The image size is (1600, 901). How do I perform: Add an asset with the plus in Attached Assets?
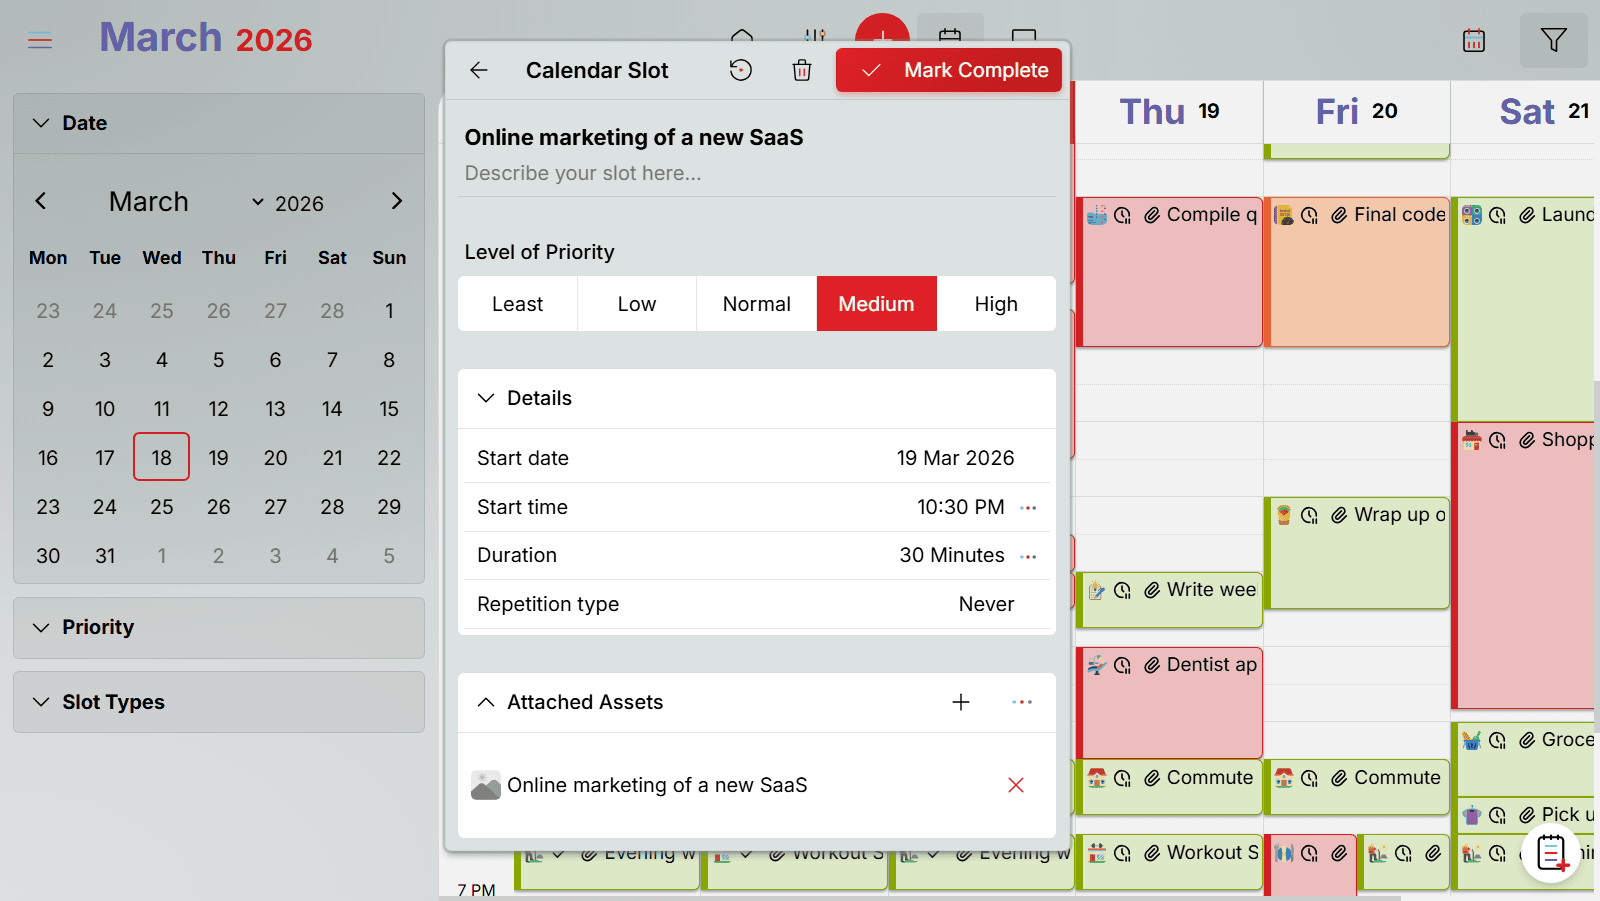[x=960, y=702]
